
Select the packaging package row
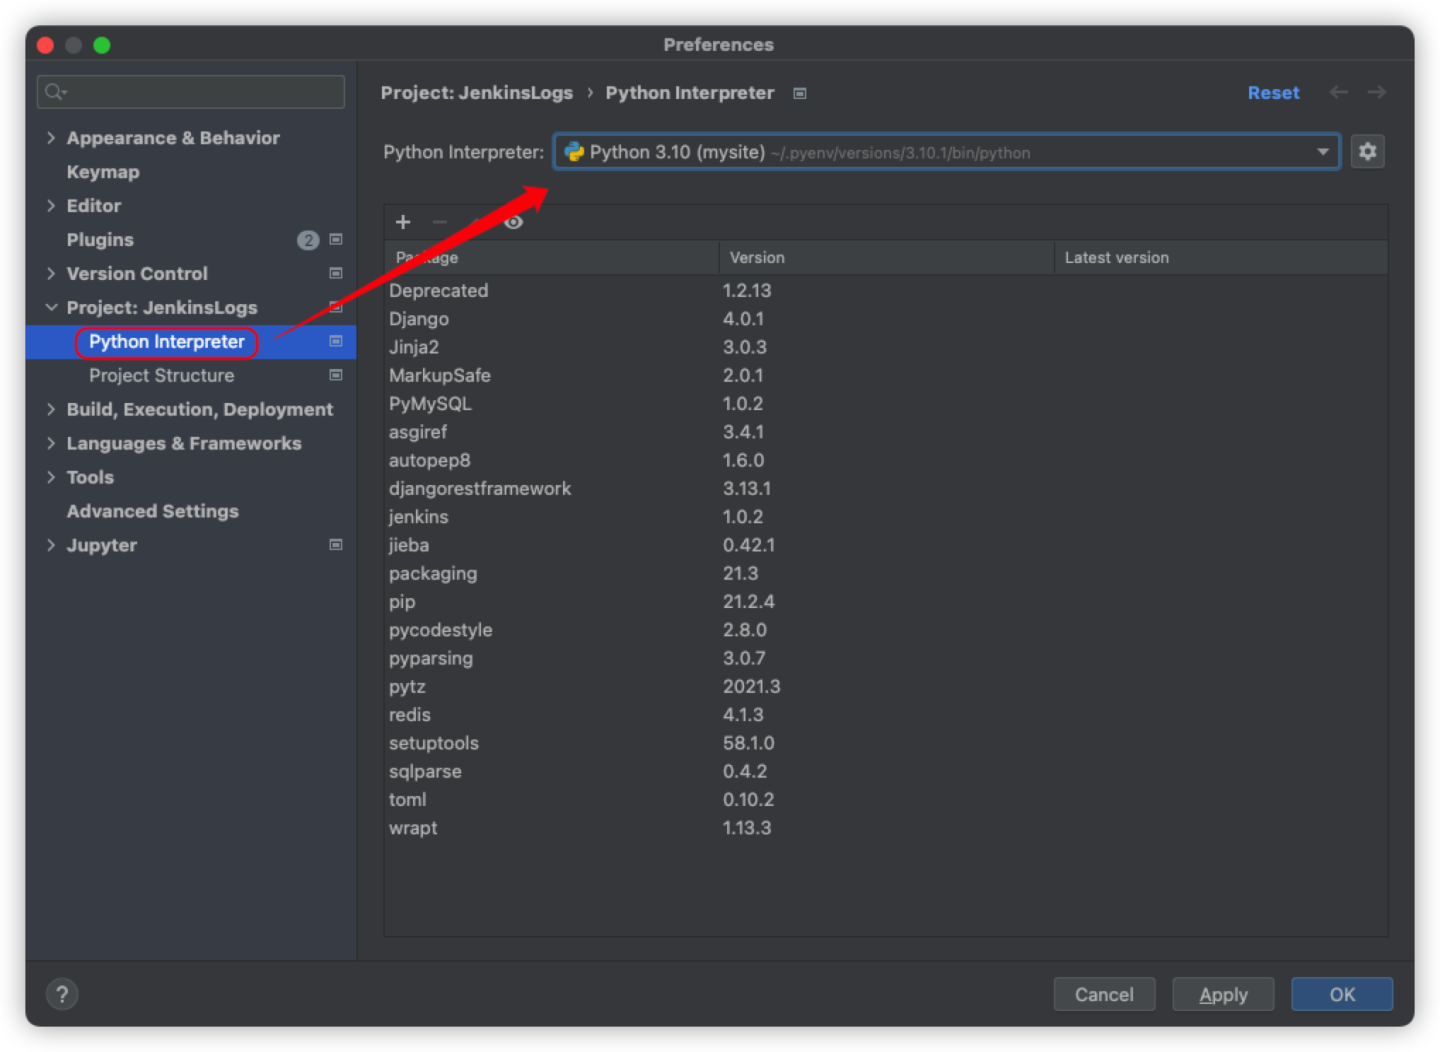886,574
